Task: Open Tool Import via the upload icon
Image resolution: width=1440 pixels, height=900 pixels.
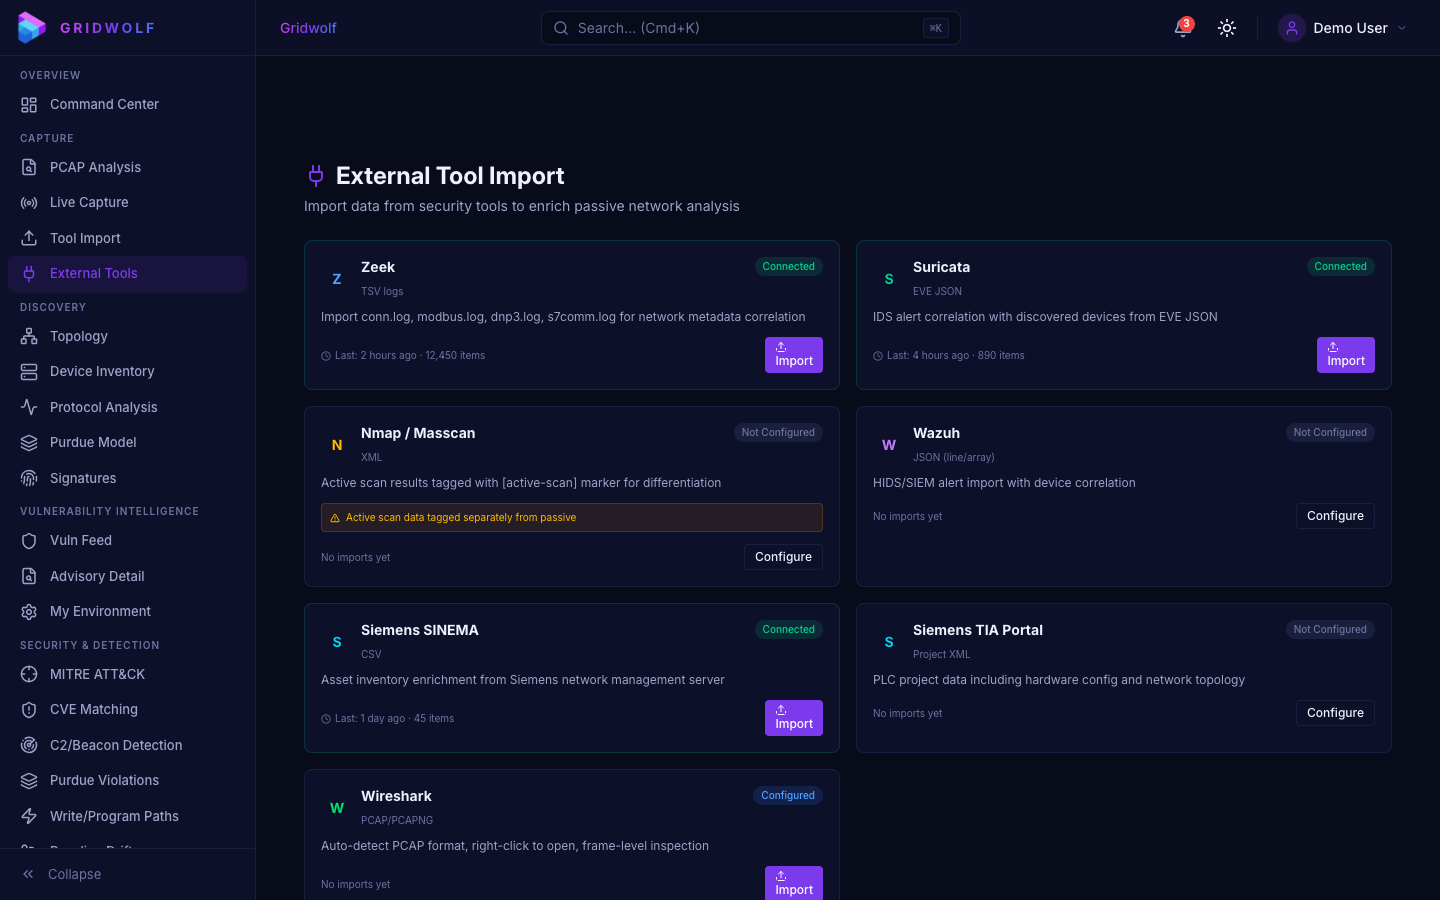Action: pos(29,238)
